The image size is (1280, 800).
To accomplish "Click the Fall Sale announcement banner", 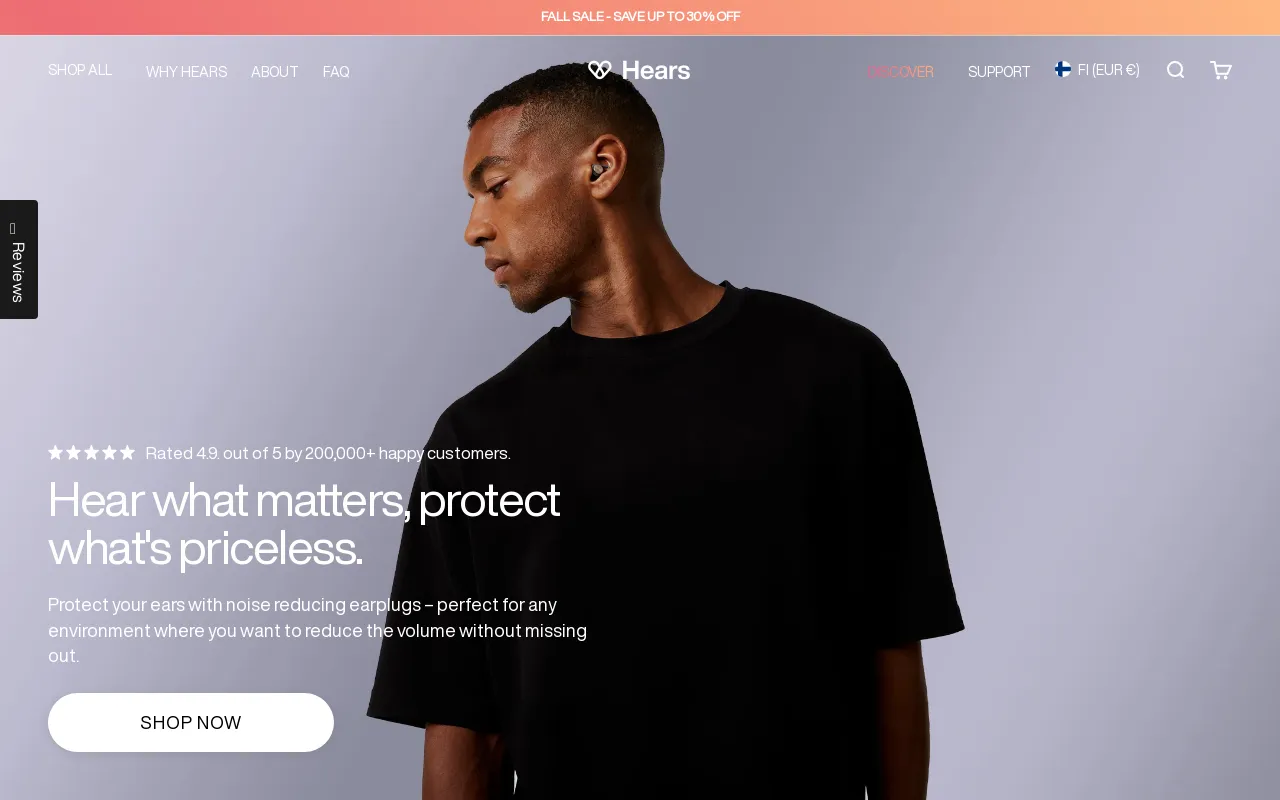I will (640, 17).
